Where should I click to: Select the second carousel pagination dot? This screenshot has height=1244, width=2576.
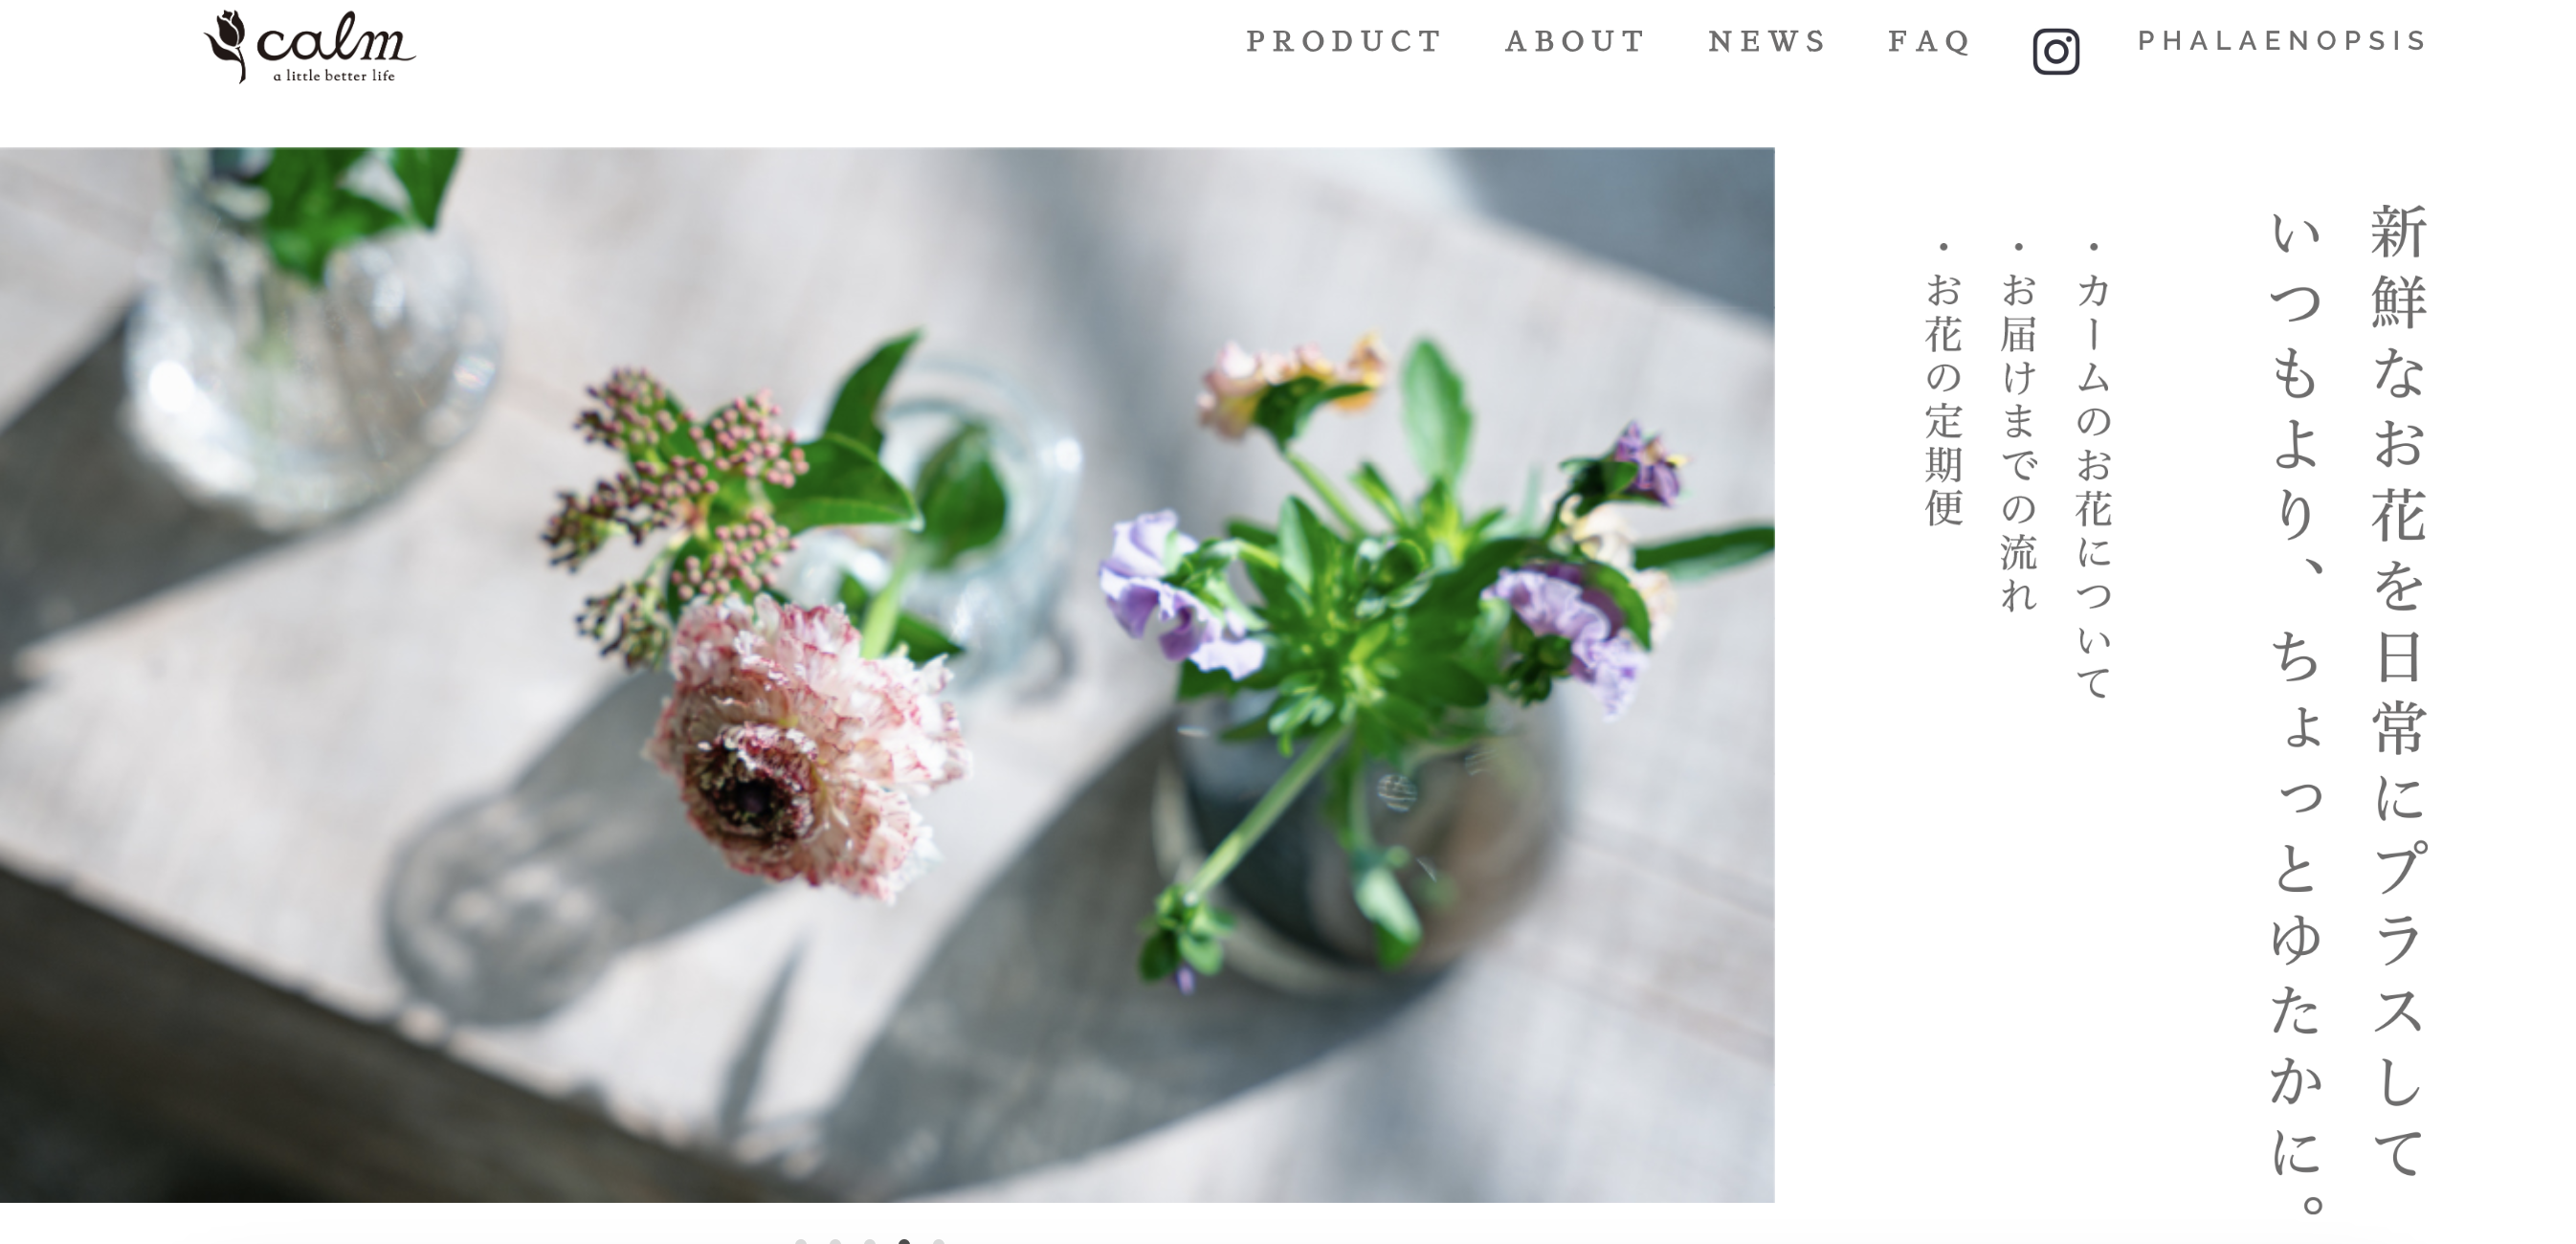pos(835,1240)
